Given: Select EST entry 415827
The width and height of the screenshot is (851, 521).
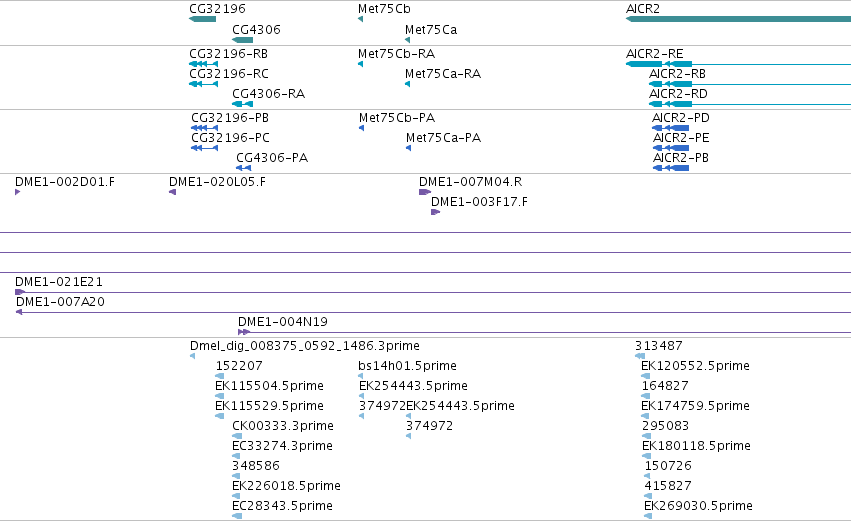Looking at the screenshot, I should [x=668, y=486].
